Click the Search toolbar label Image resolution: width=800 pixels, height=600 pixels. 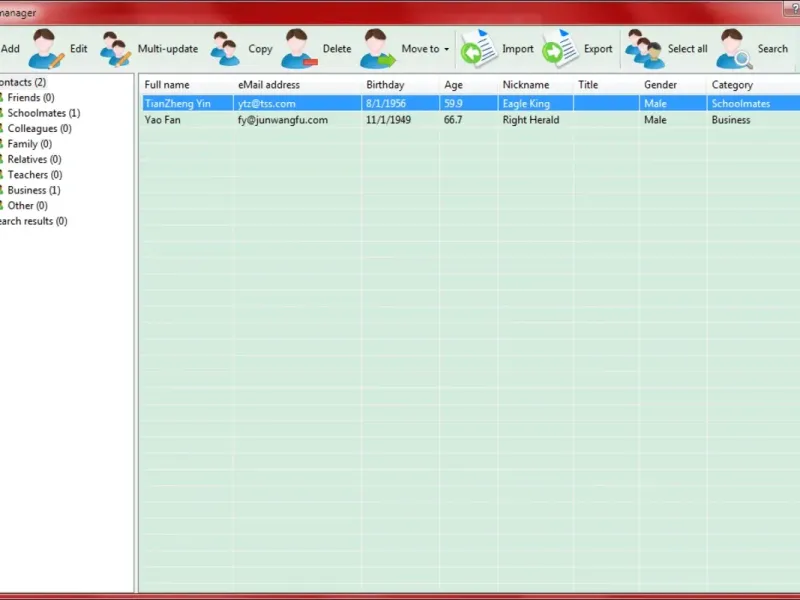pos(772,49)
